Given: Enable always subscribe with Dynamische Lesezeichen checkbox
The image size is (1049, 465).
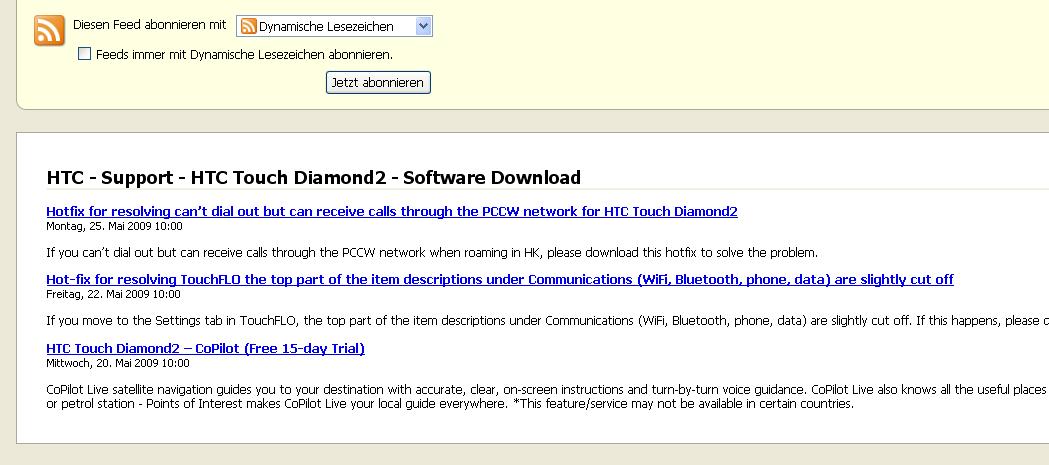Looking at the screenshot, I should [84, 54].
